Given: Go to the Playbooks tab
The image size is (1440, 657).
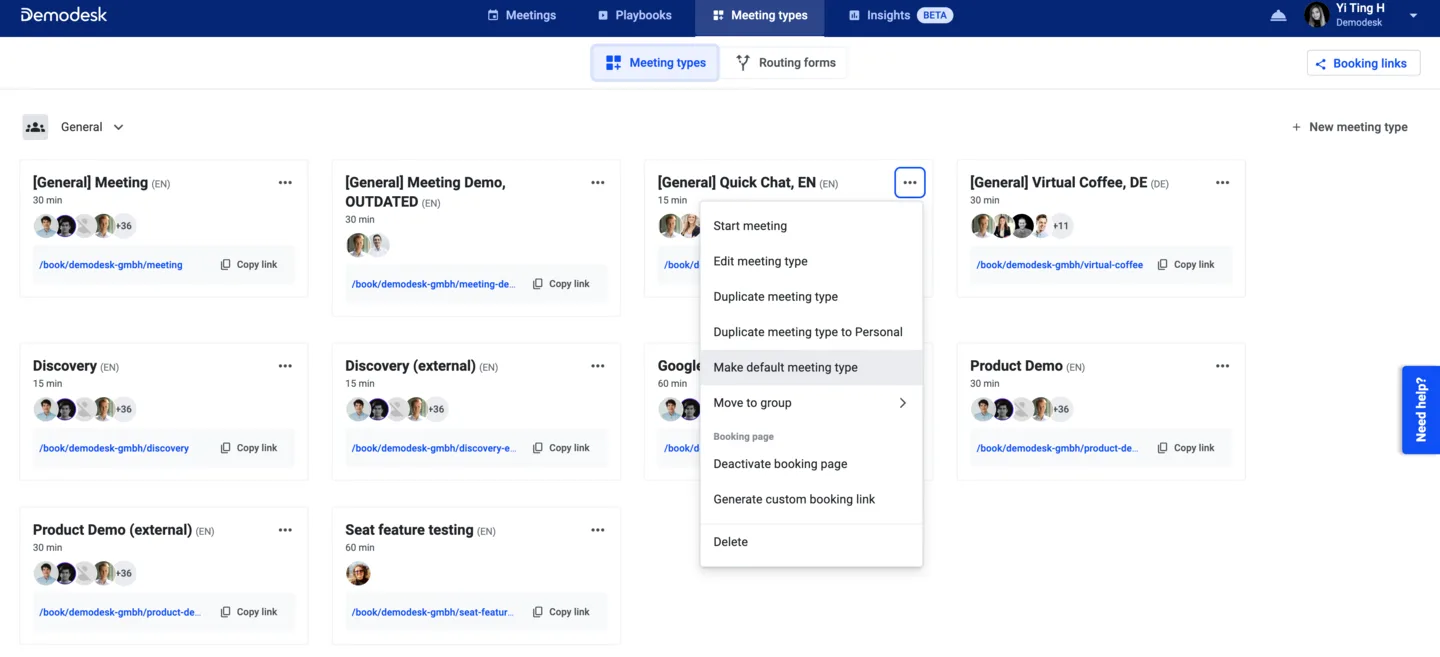Looking at the screenshot, I should tap(634, 15).
